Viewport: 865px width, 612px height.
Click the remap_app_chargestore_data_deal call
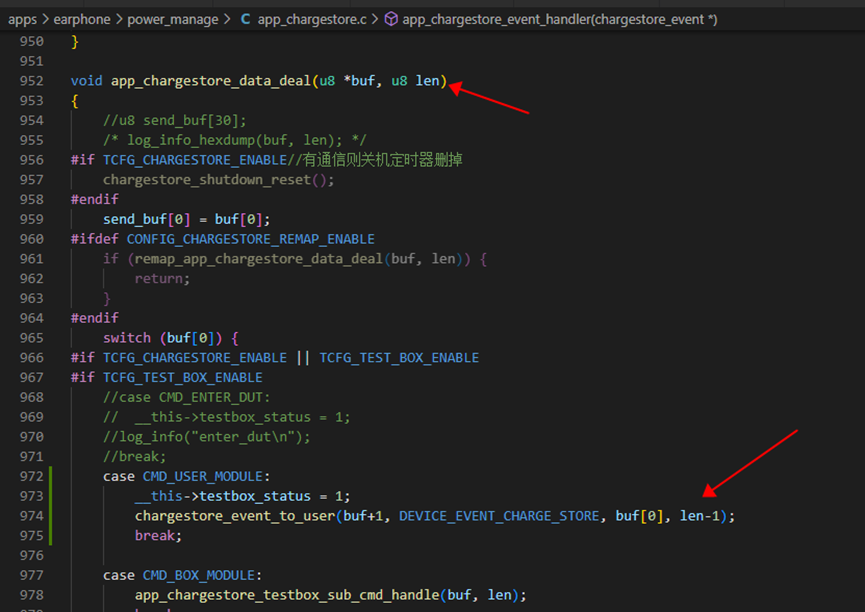pyautogui.click(x=259, y=259)
